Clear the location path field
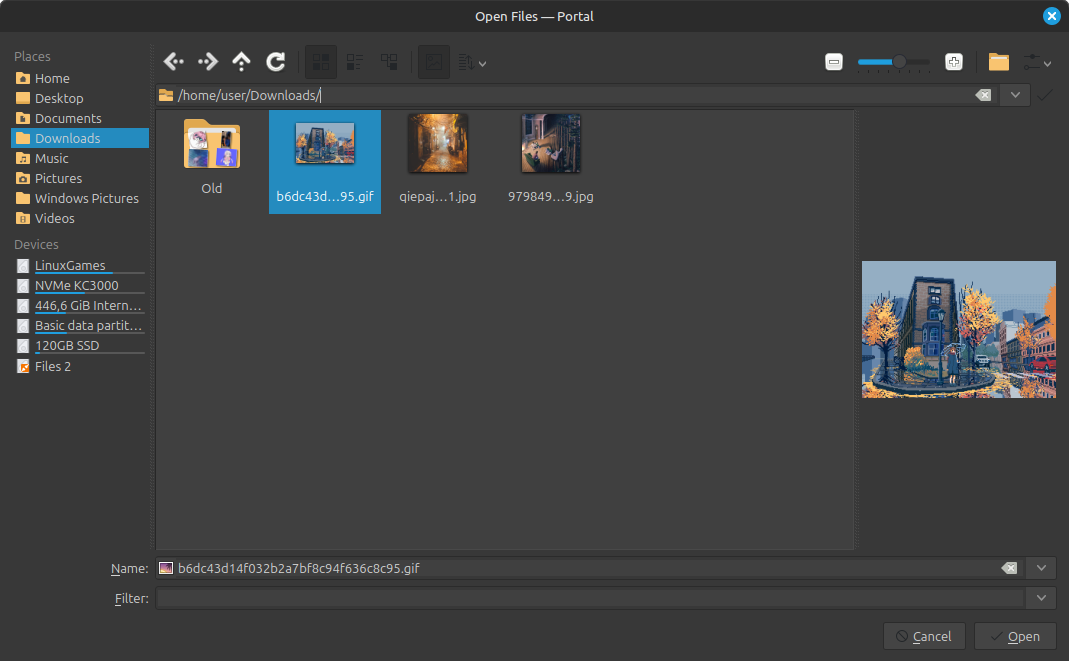The width and height of the screenshot is (1069, 661). (983, 95)
